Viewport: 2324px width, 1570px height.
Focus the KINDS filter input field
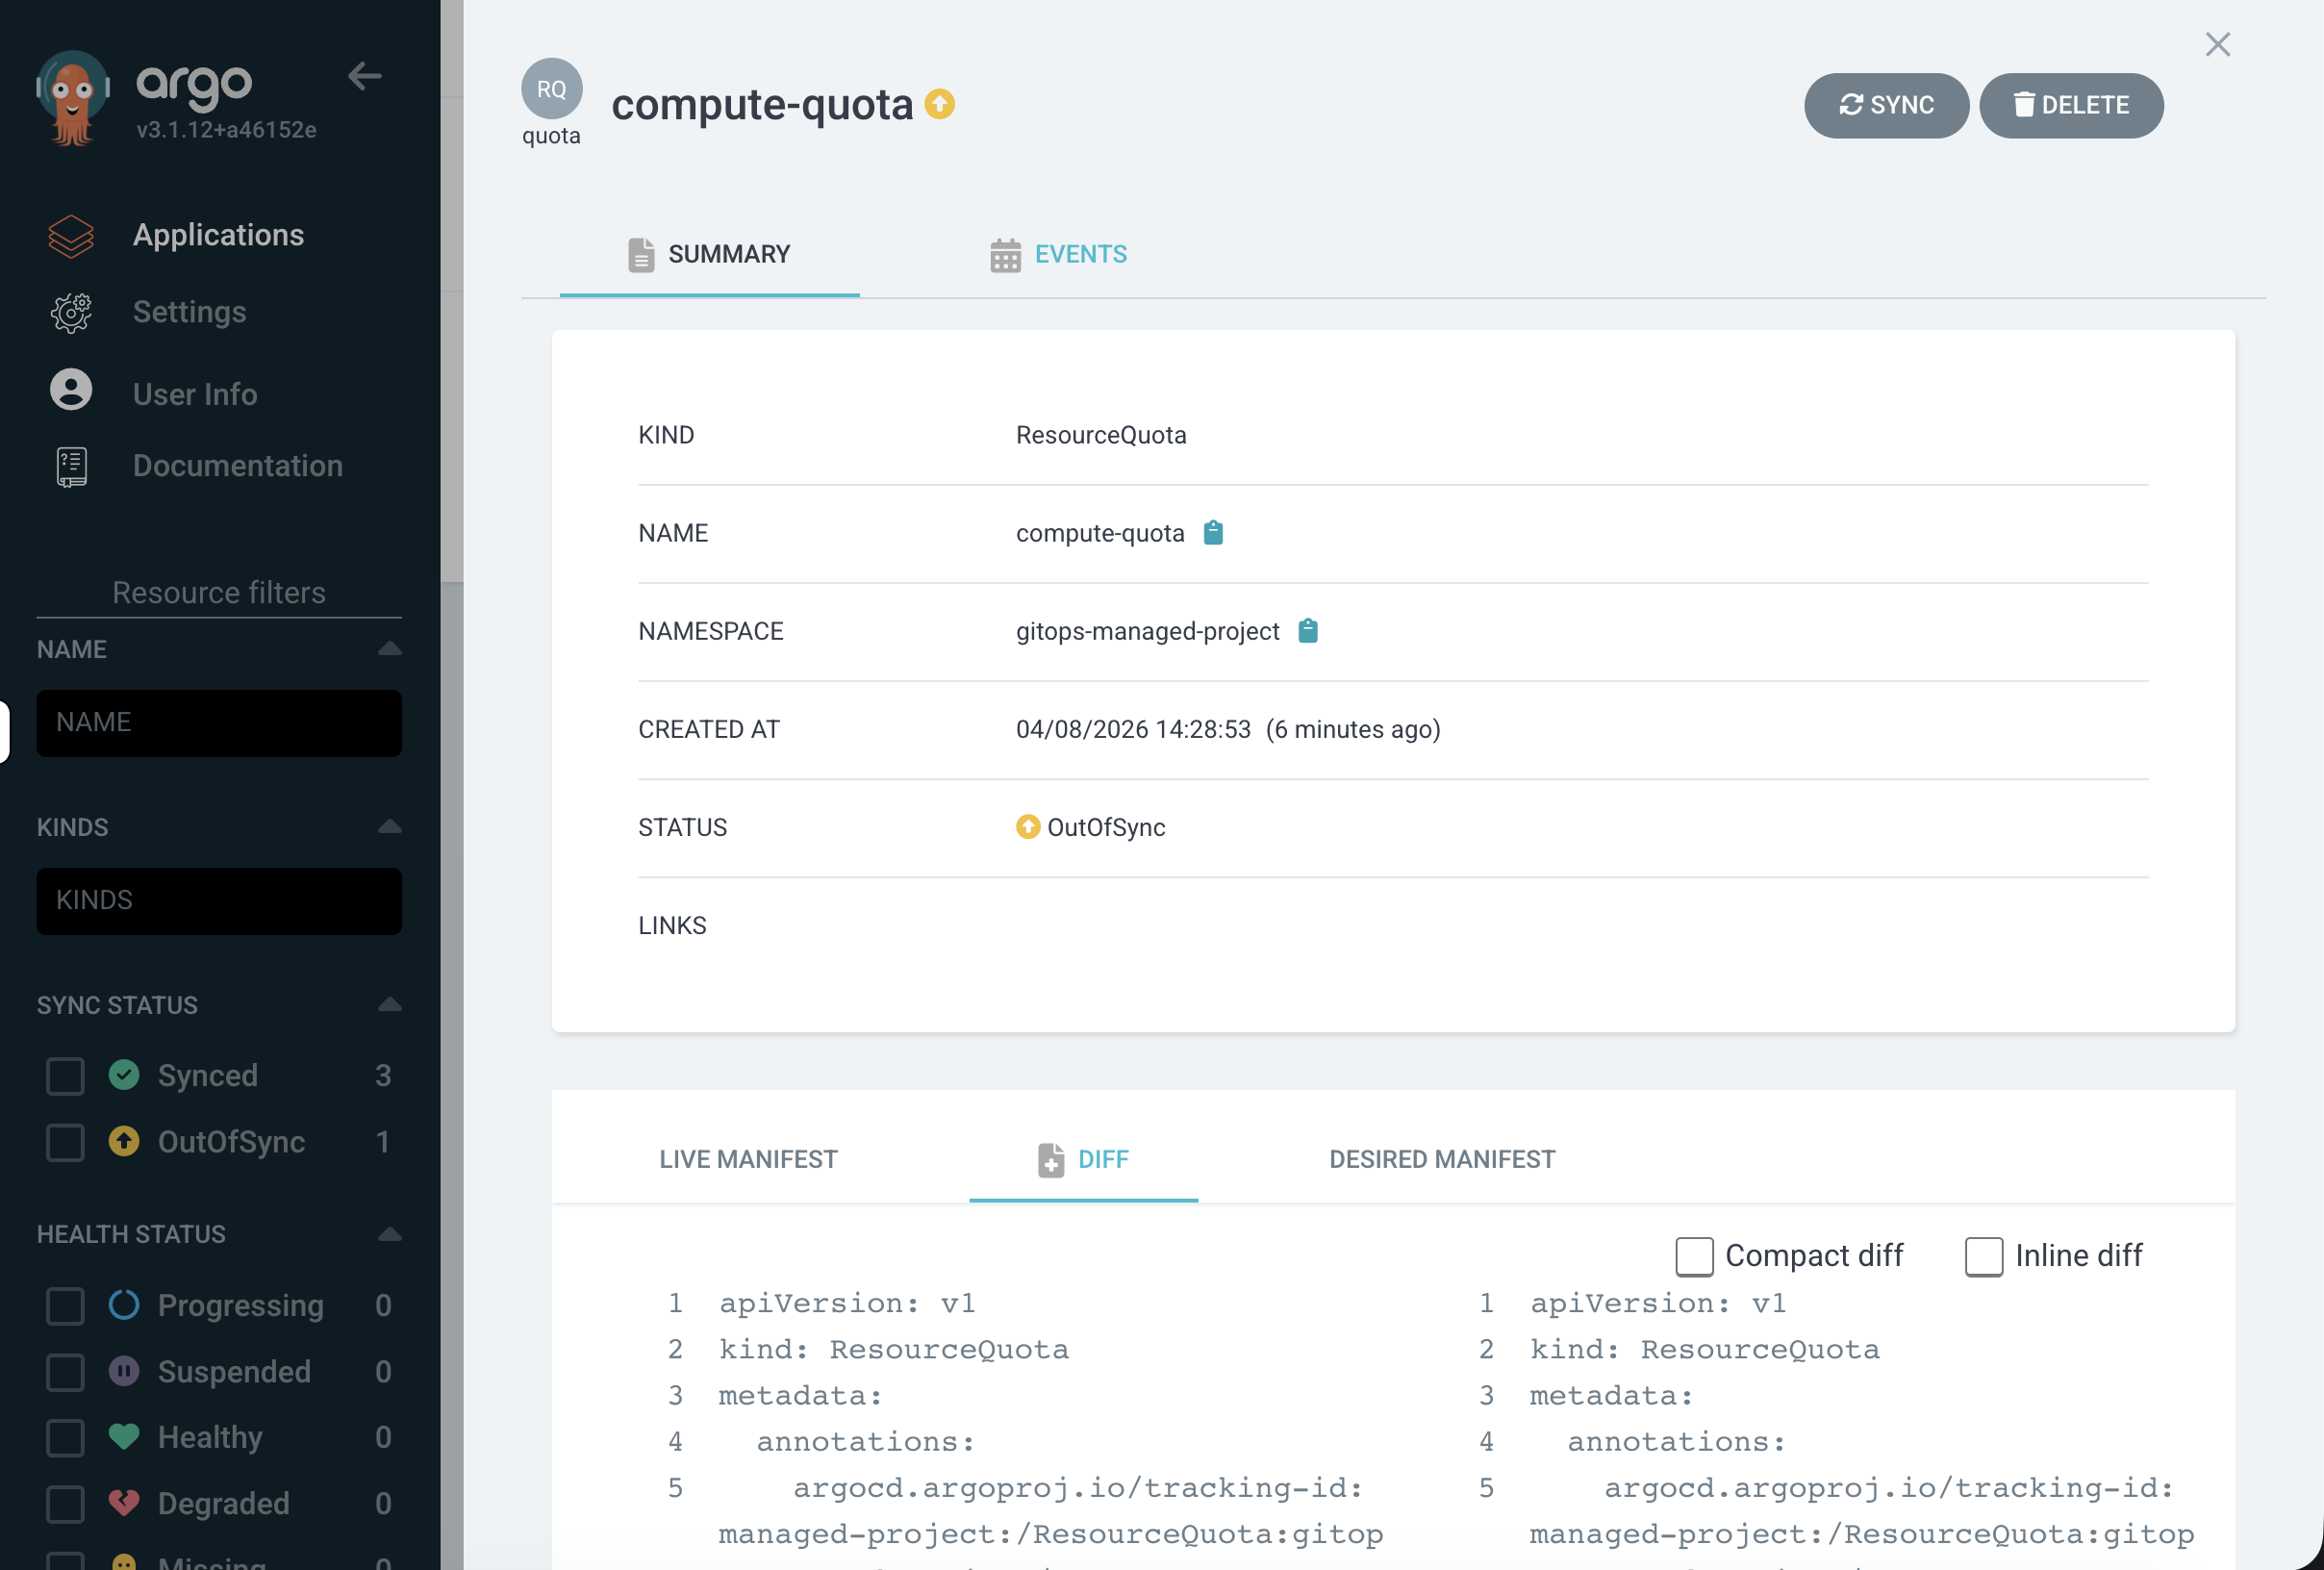click(x=219, y=901)
